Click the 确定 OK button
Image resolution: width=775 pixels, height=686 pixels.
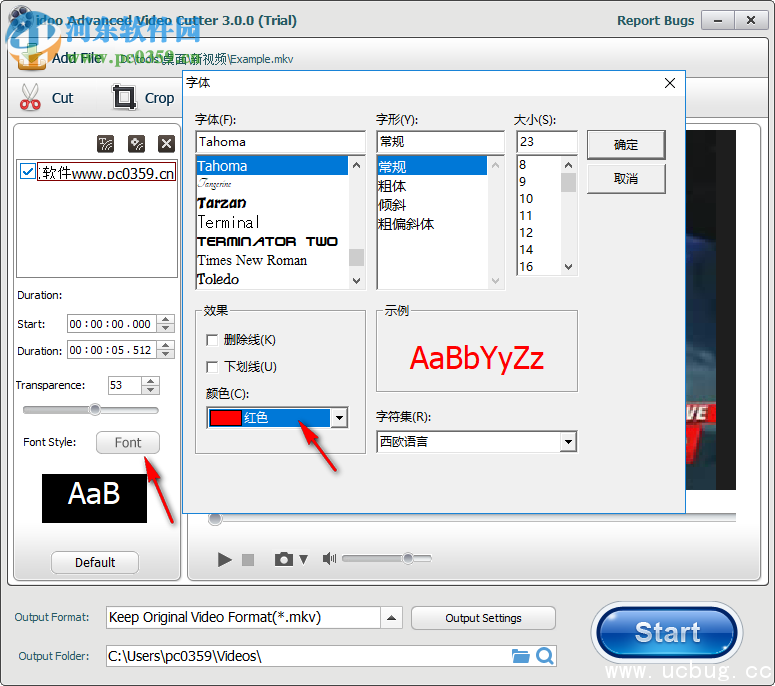pyautogui.click(x=626, y=145)
